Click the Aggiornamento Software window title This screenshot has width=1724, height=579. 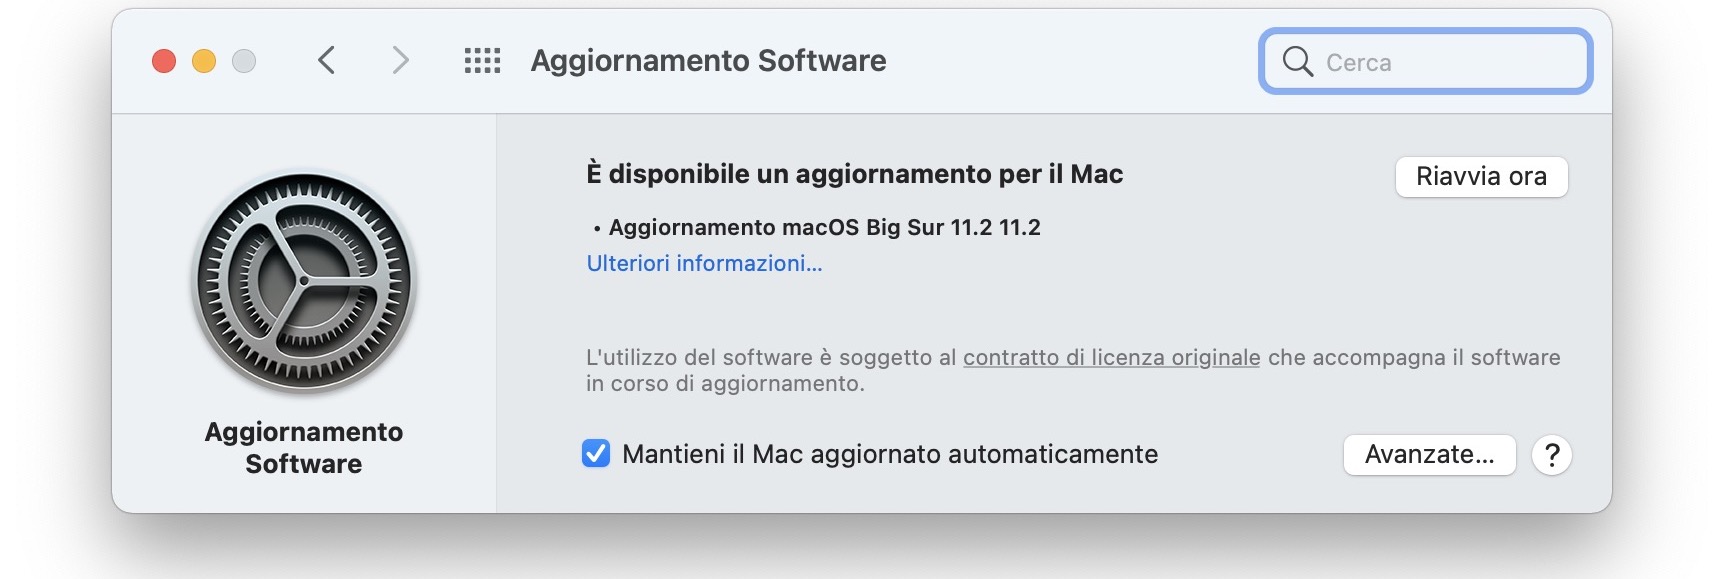click(x=706, y=61)
